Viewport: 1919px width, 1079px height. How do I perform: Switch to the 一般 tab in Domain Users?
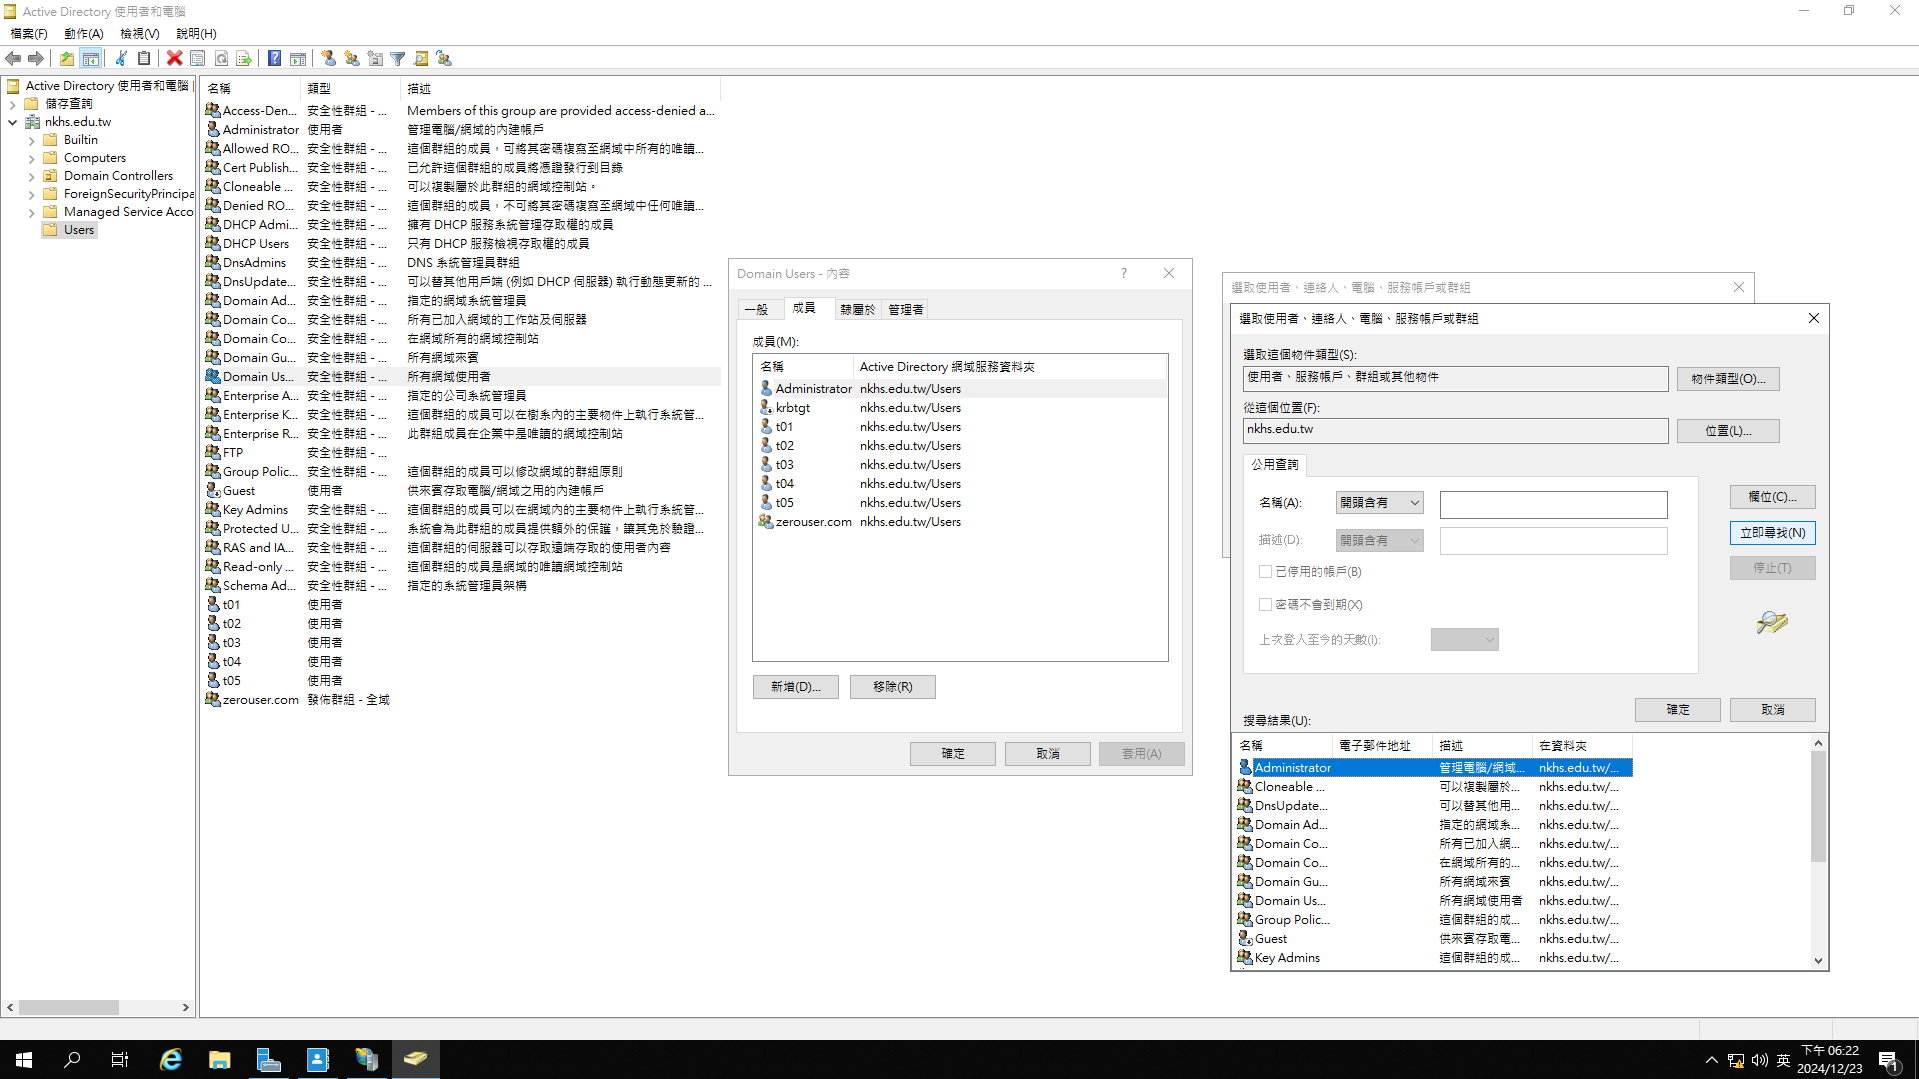click(757, 310)
